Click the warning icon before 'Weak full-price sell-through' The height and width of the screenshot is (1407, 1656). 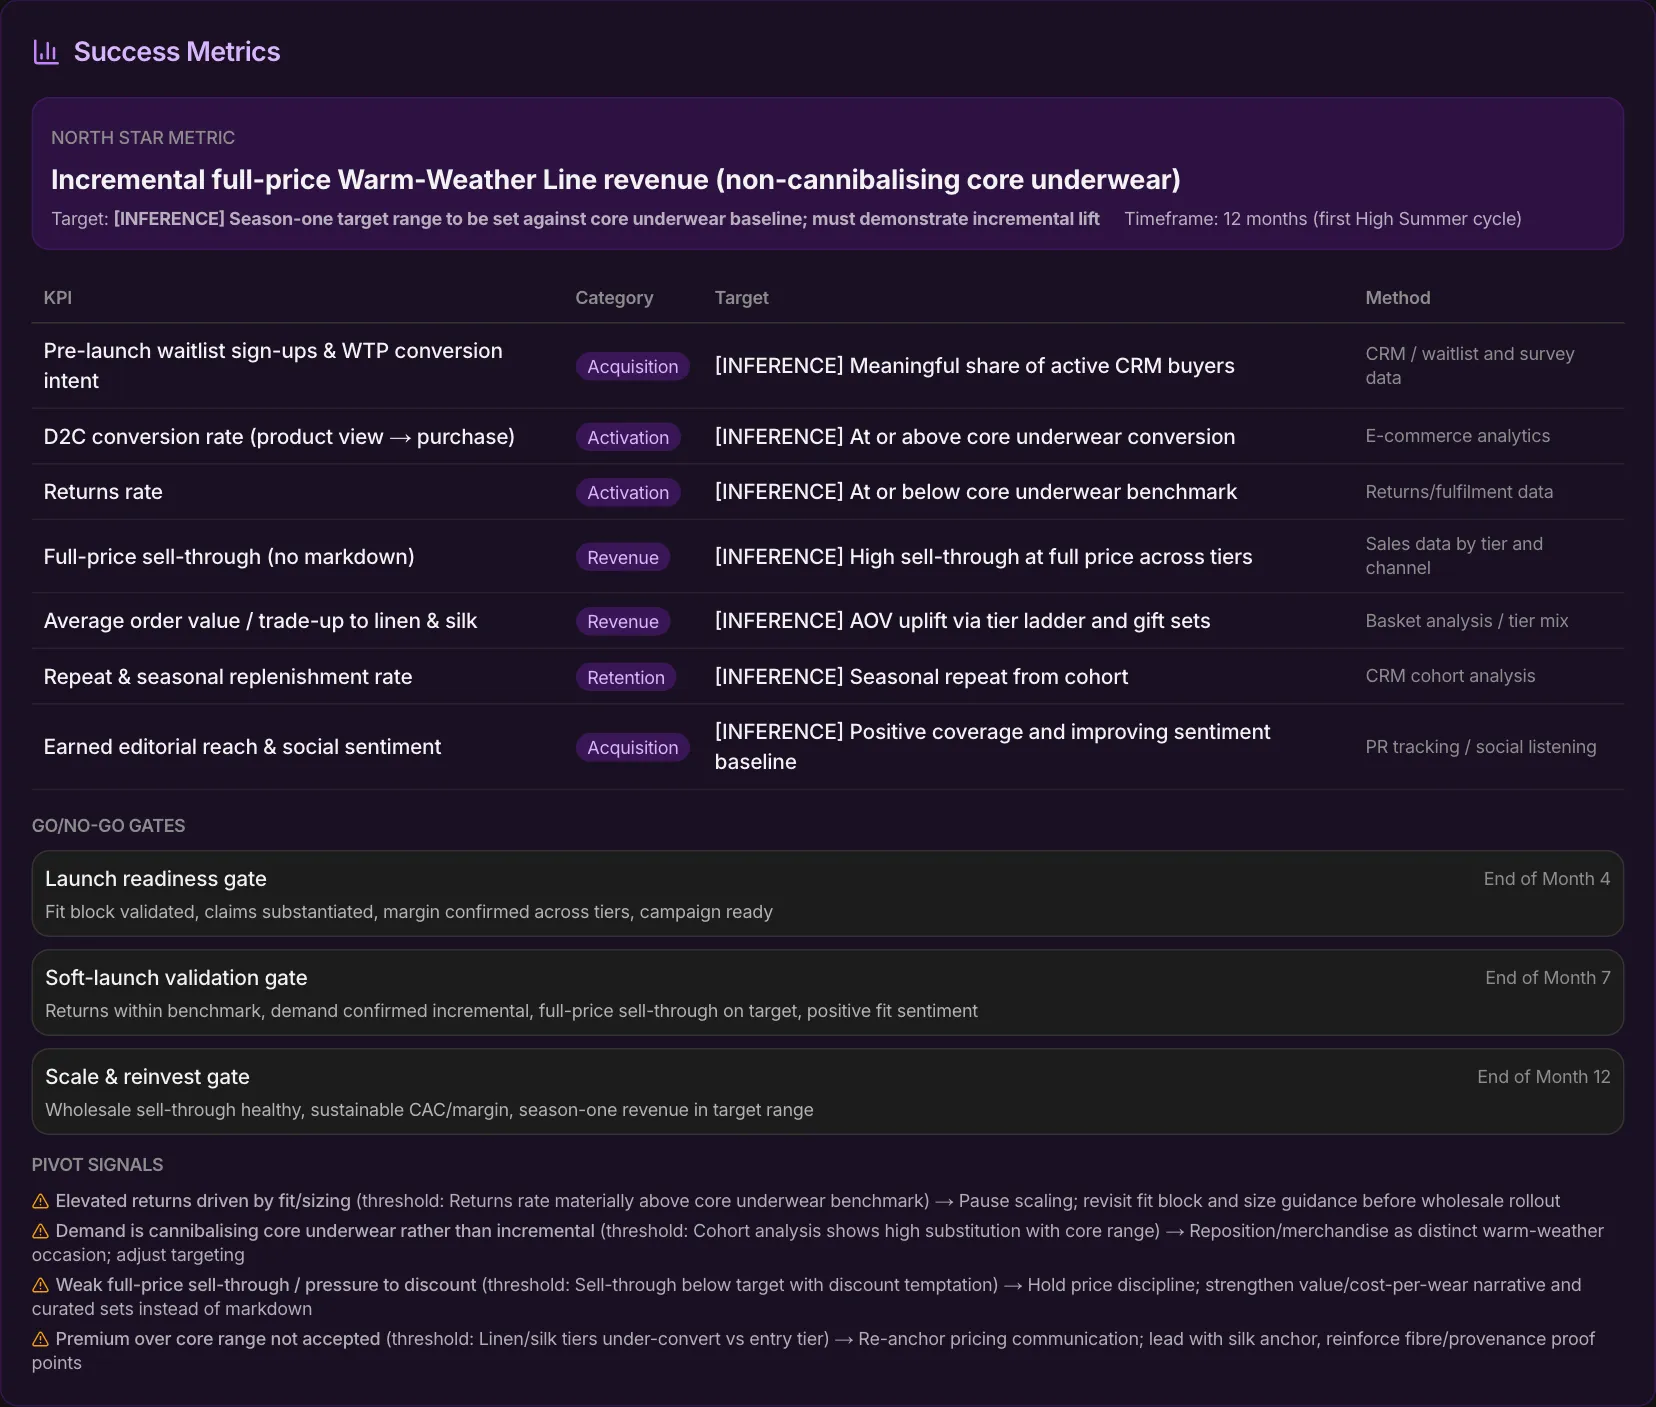(x=40, y=1285)
